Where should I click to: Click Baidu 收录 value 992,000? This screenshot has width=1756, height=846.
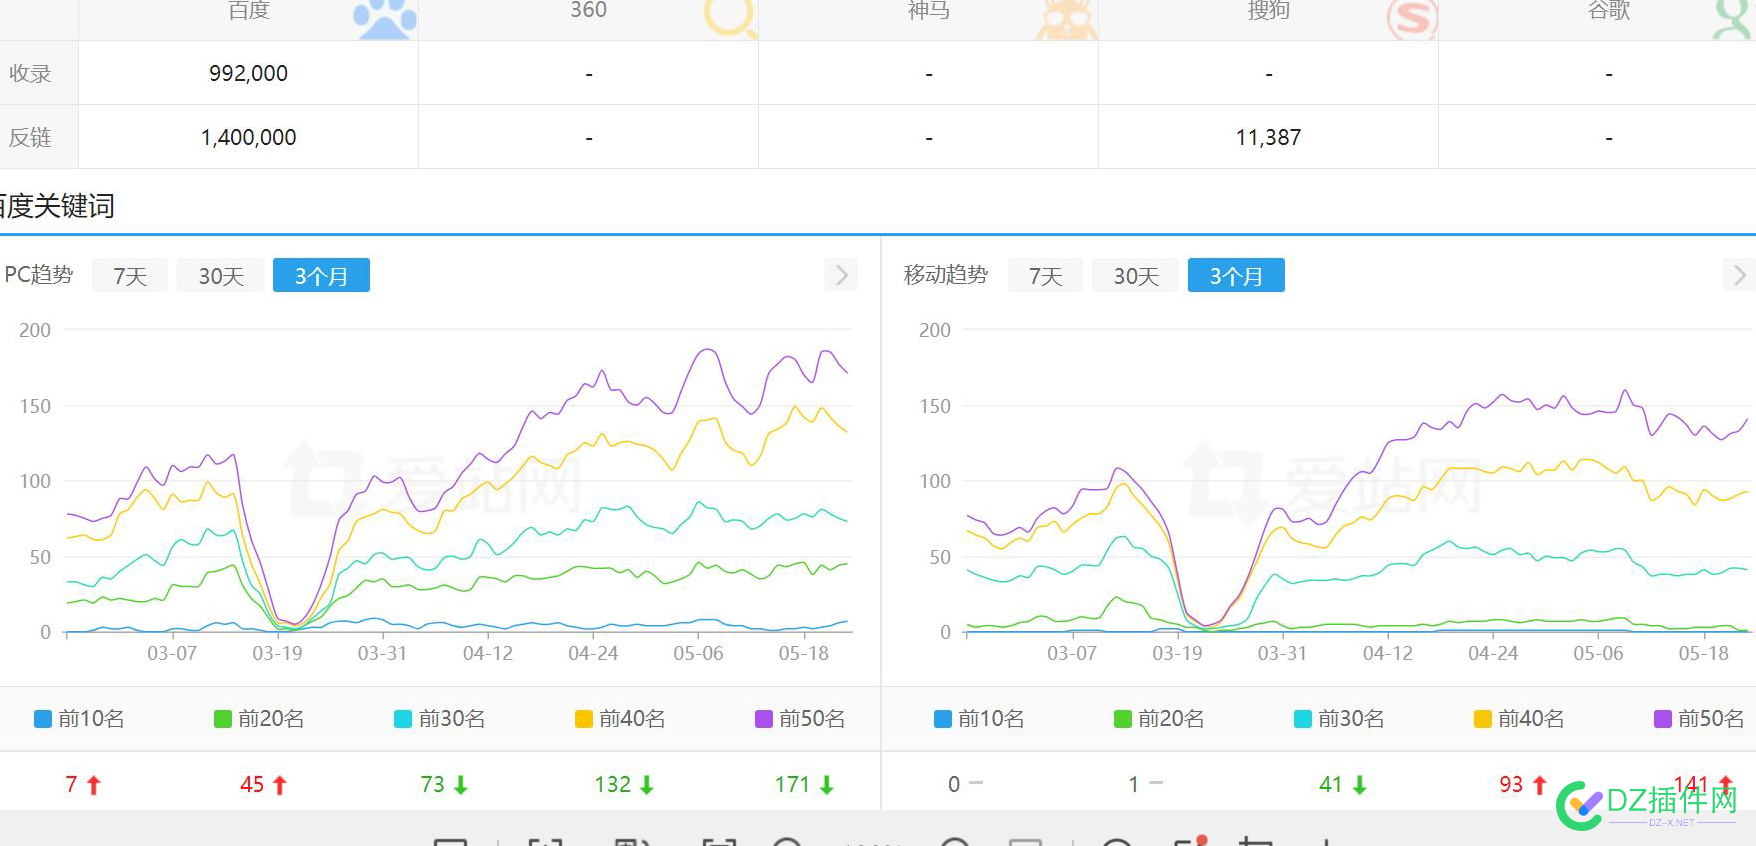point(248,73)
